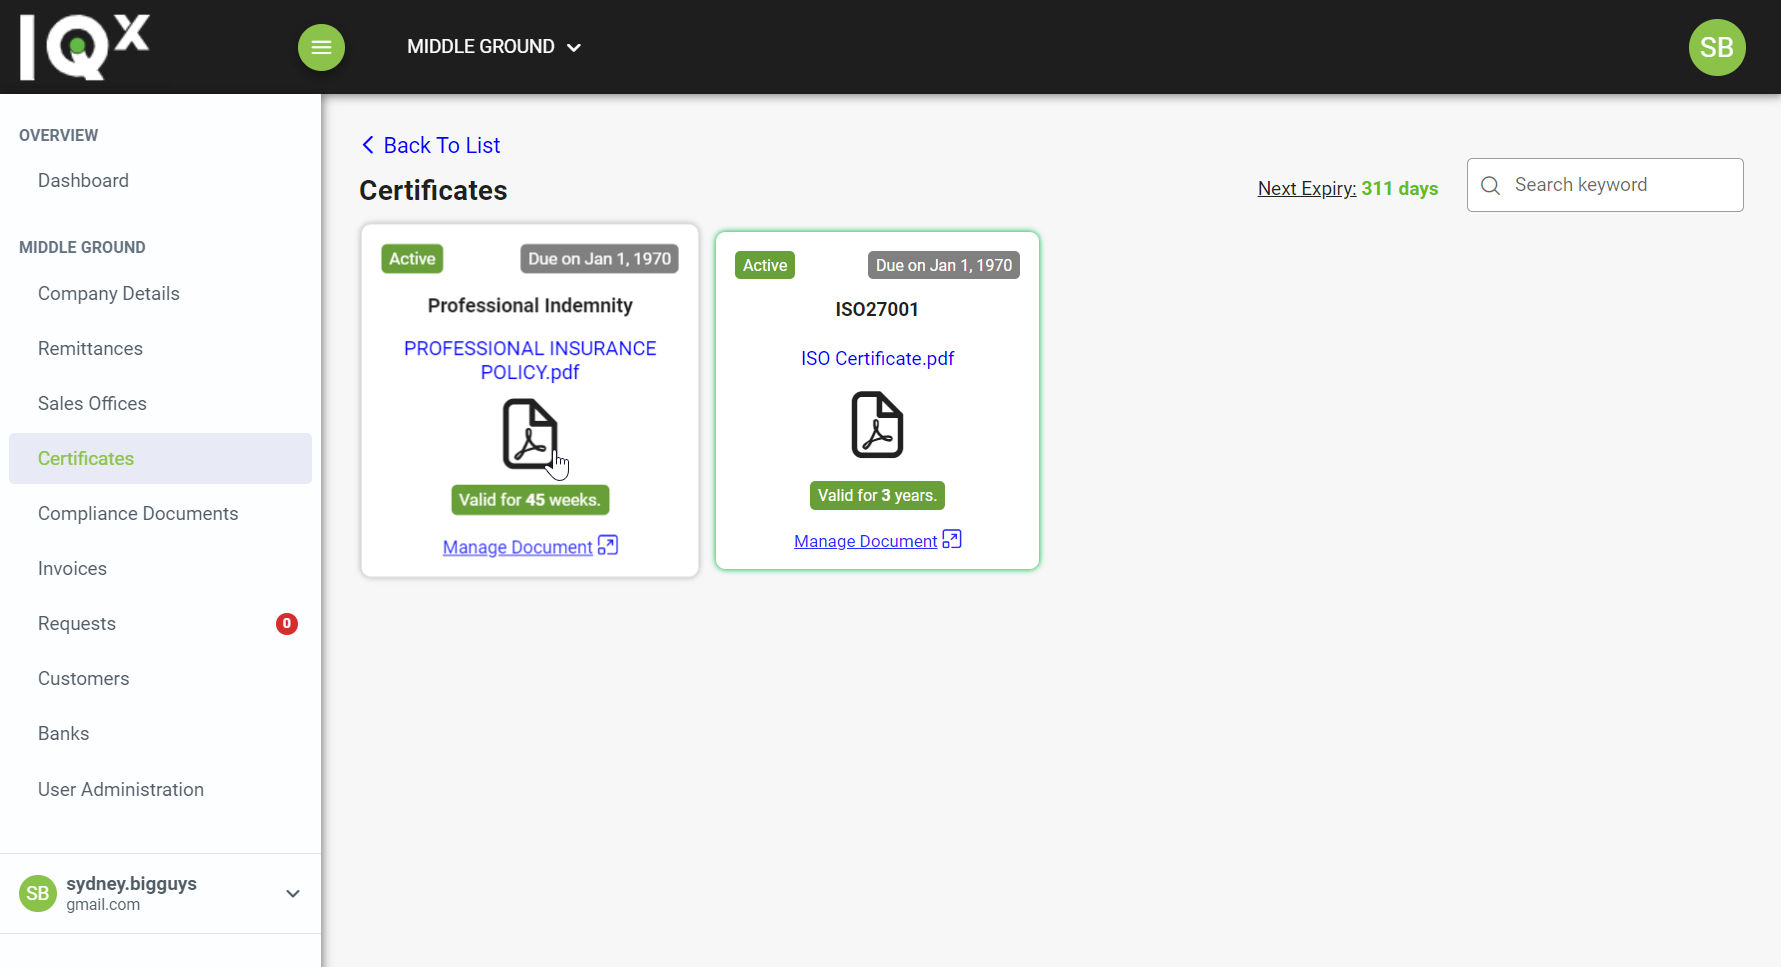Open the Professional Indemnity PDF file icon

(530, 435)
